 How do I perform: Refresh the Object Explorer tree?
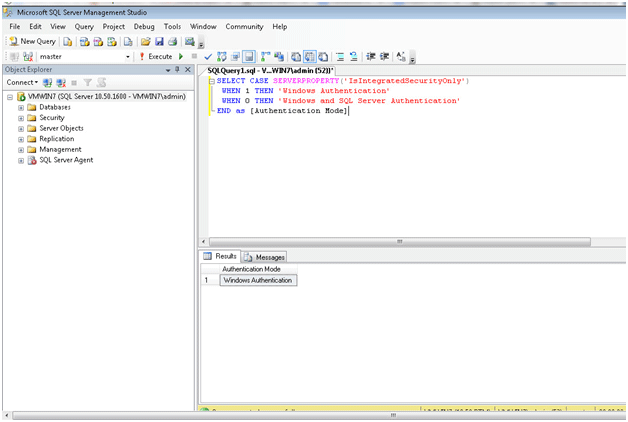(101, 83)
